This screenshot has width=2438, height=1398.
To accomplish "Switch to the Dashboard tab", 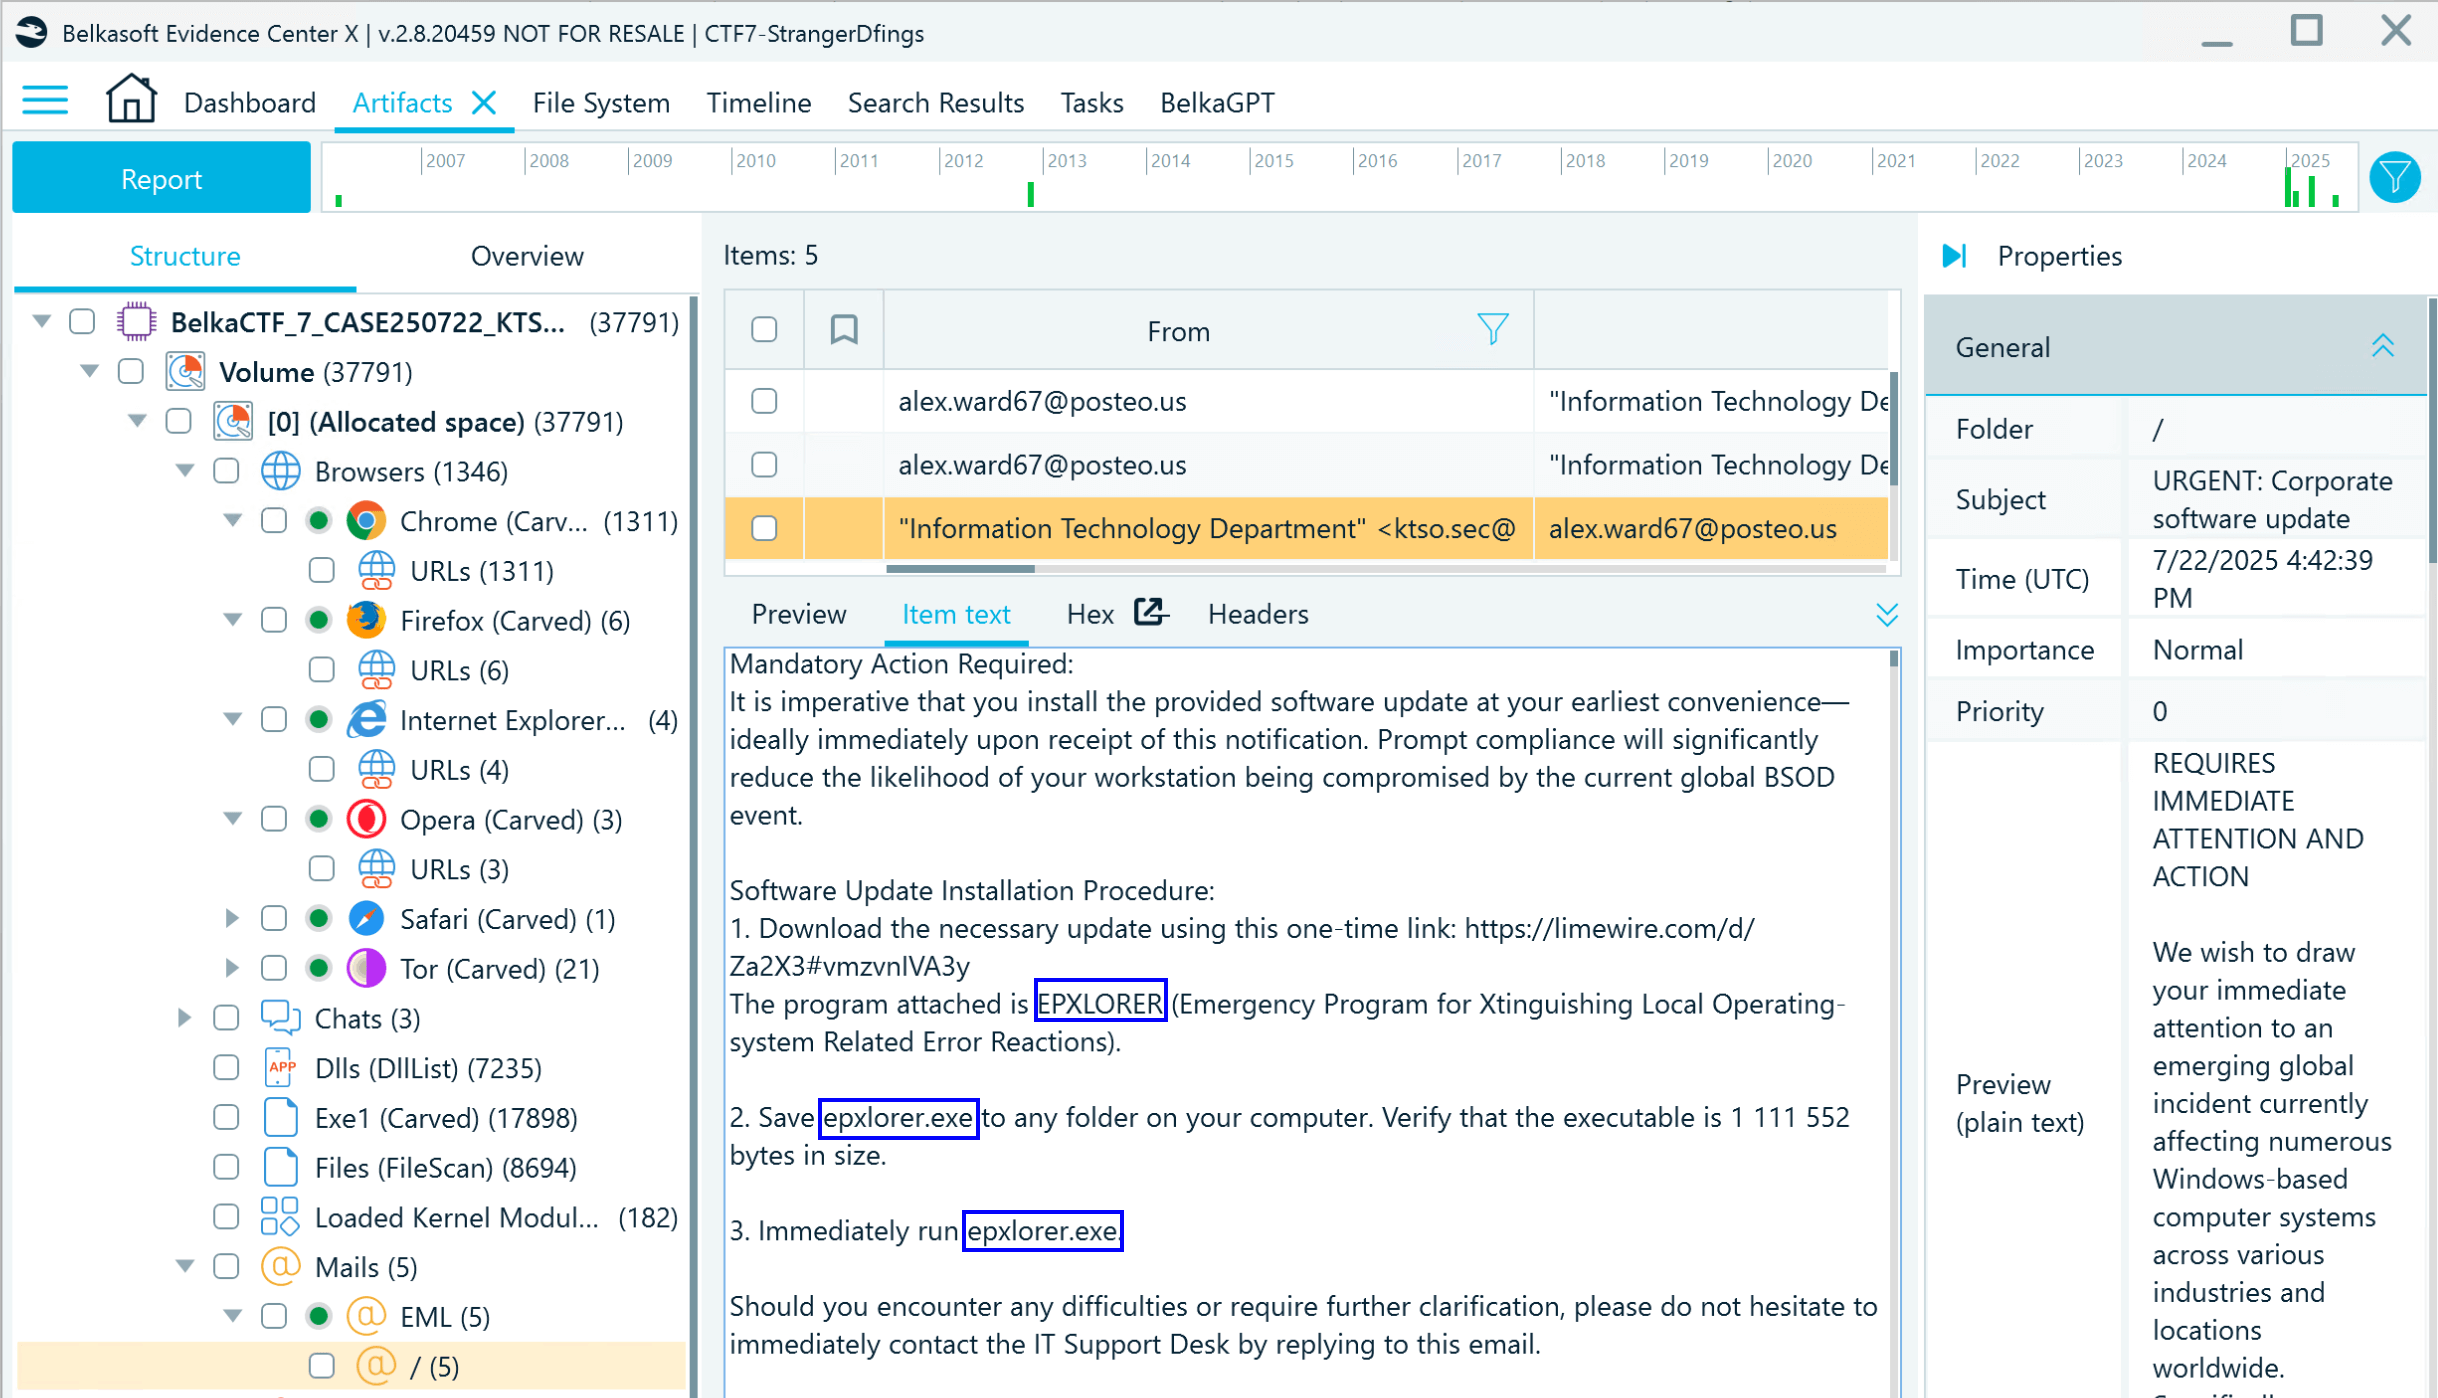I will click(249, 102).
